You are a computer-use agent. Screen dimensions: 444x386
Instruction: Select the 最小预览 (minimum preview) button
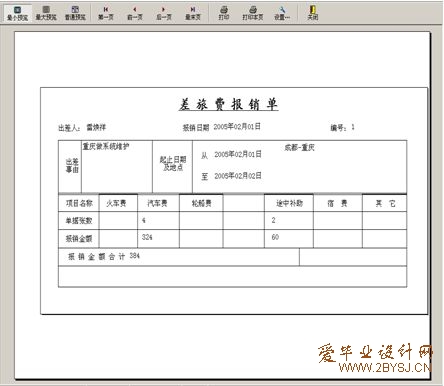(x=17, y=13)
